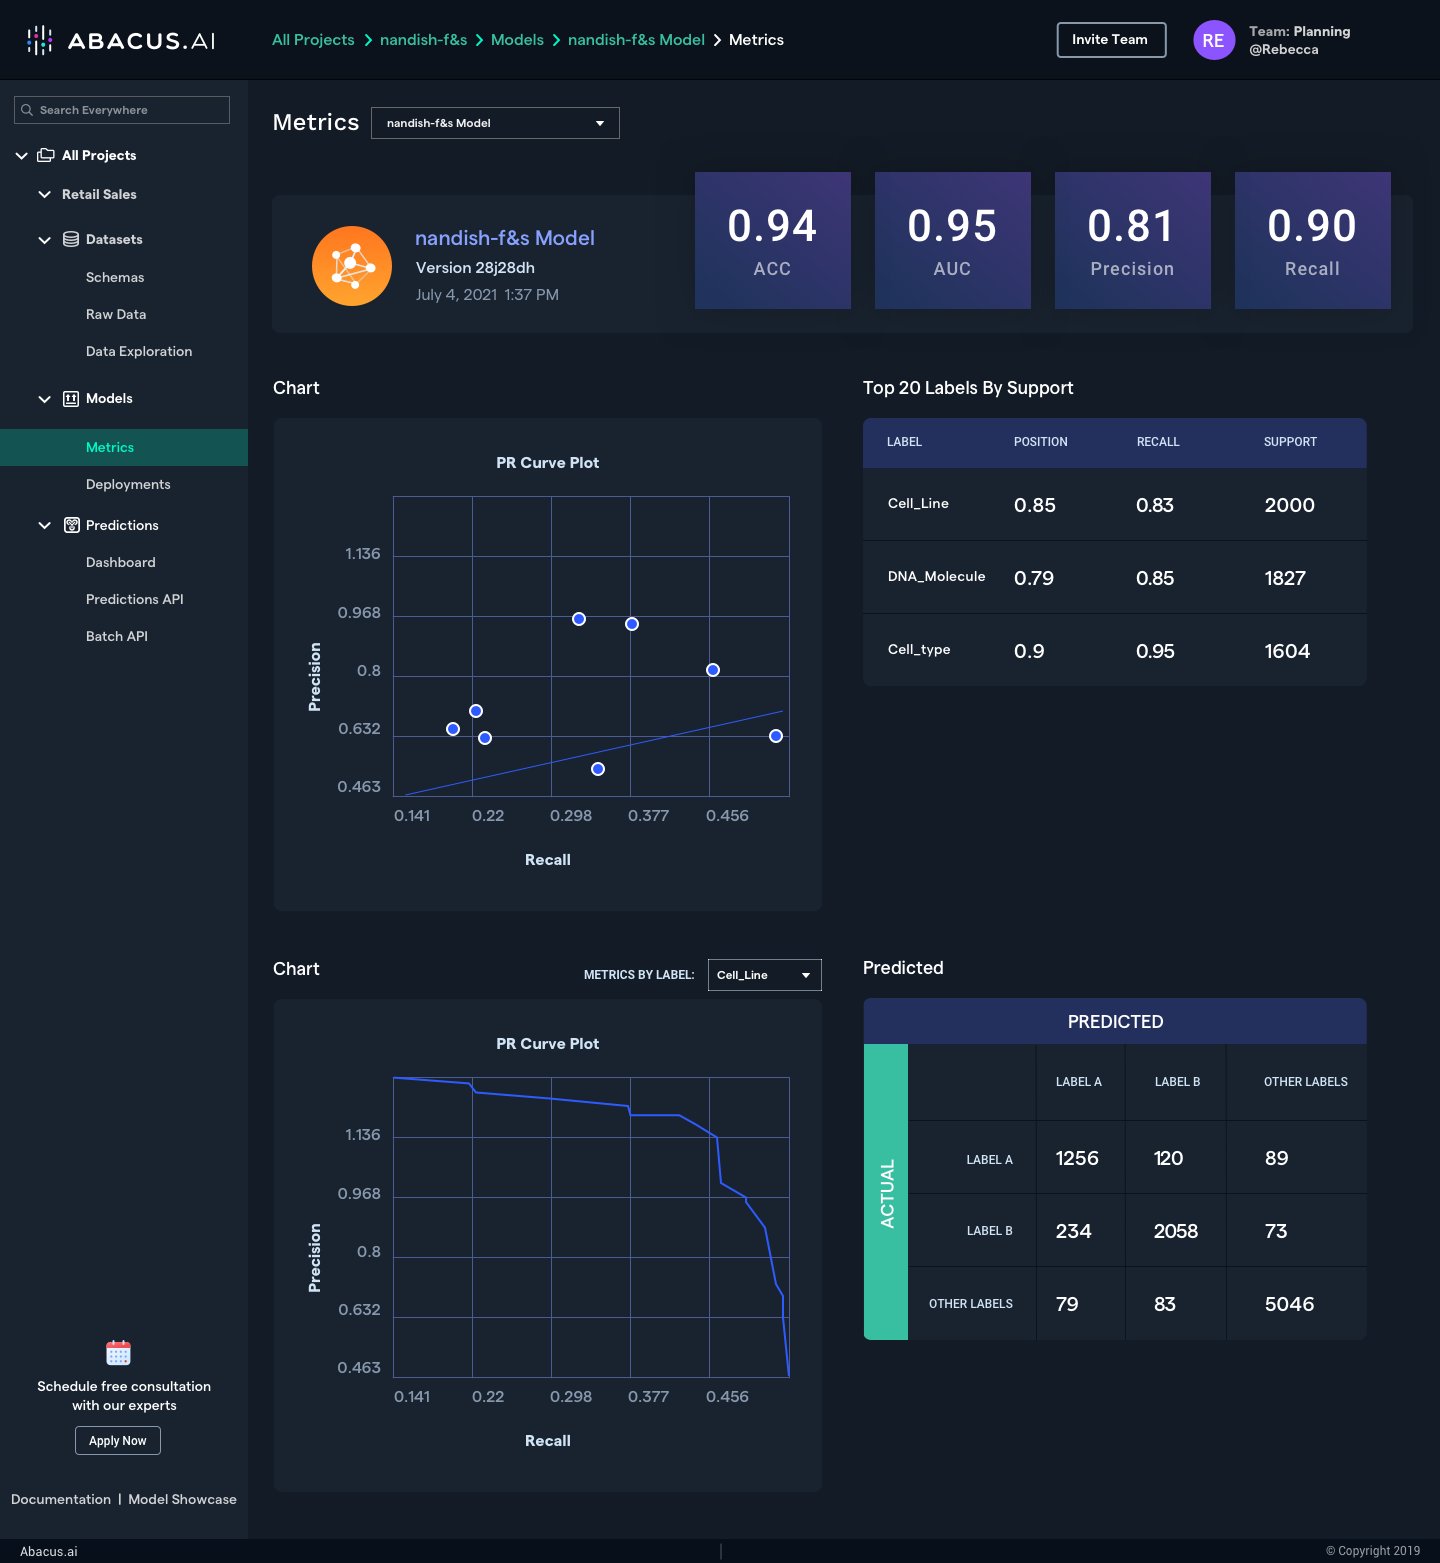
Task: Collapse the Datasets section
Action: click(x=44, y=240)
